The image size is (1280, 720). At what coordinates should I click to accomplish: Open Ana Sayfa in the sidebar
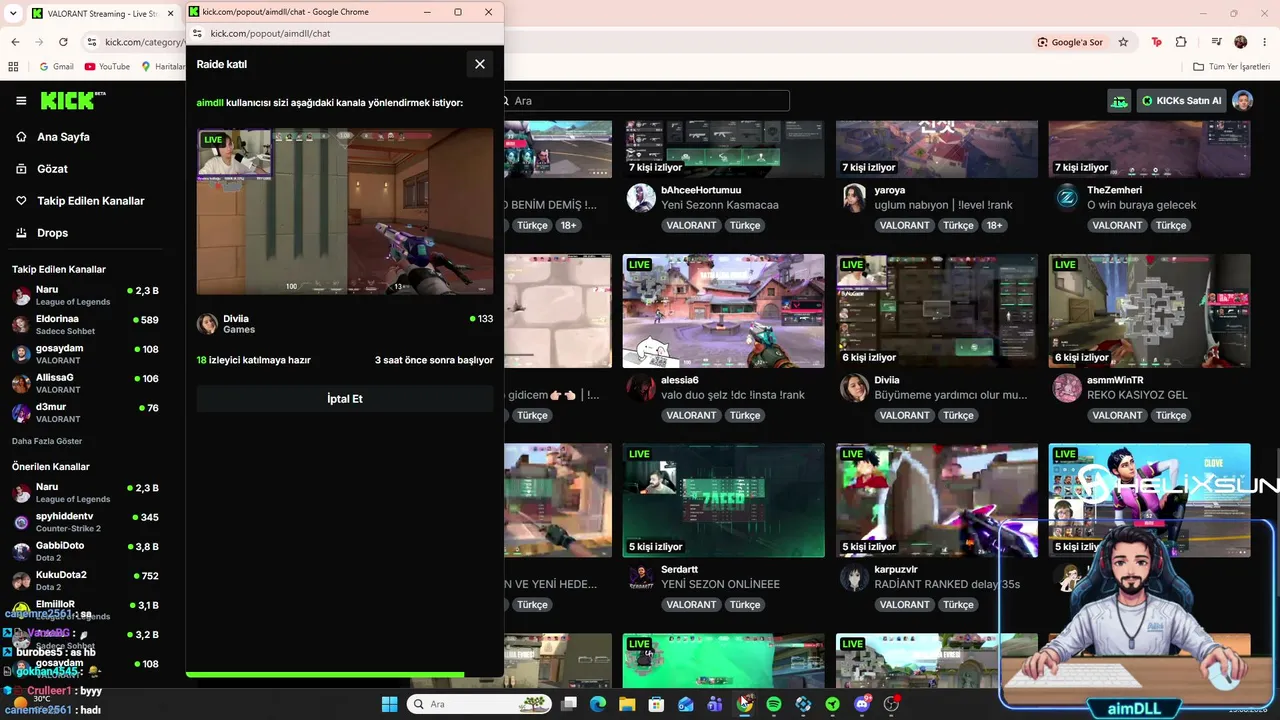click(63, 137)
